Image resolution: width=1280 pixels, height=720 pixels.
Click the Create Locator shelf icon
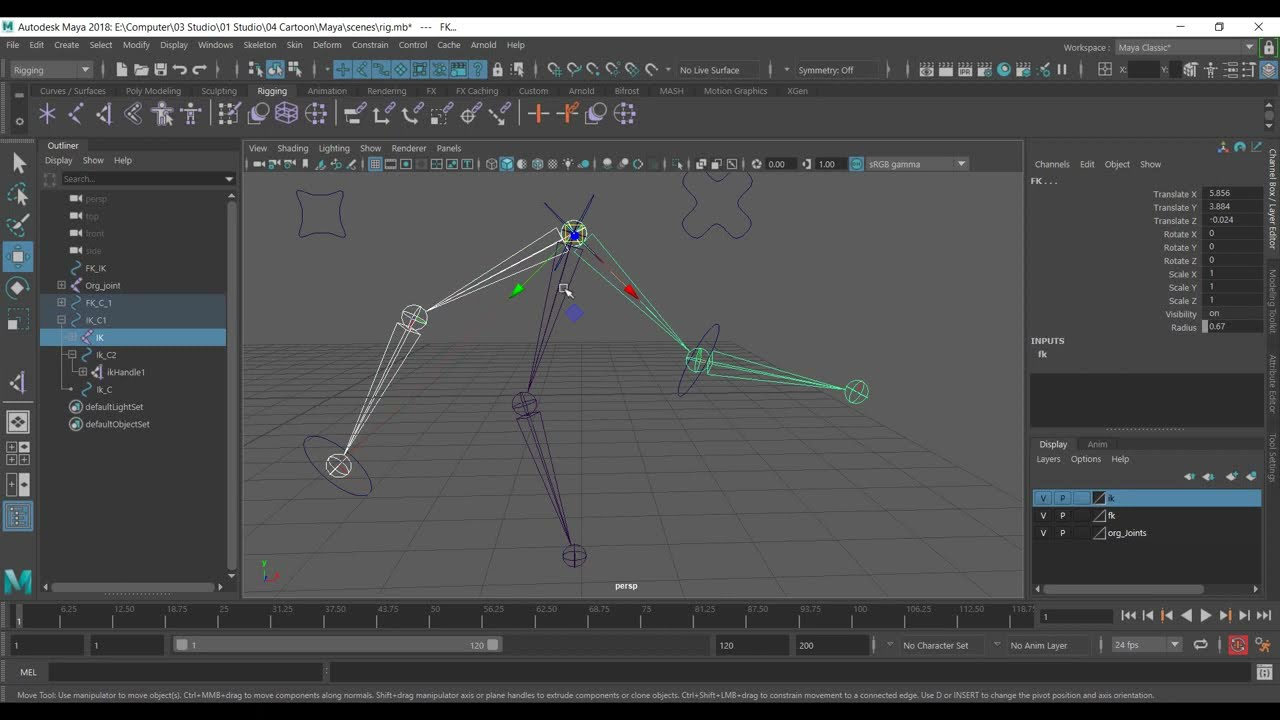[47, 114]
